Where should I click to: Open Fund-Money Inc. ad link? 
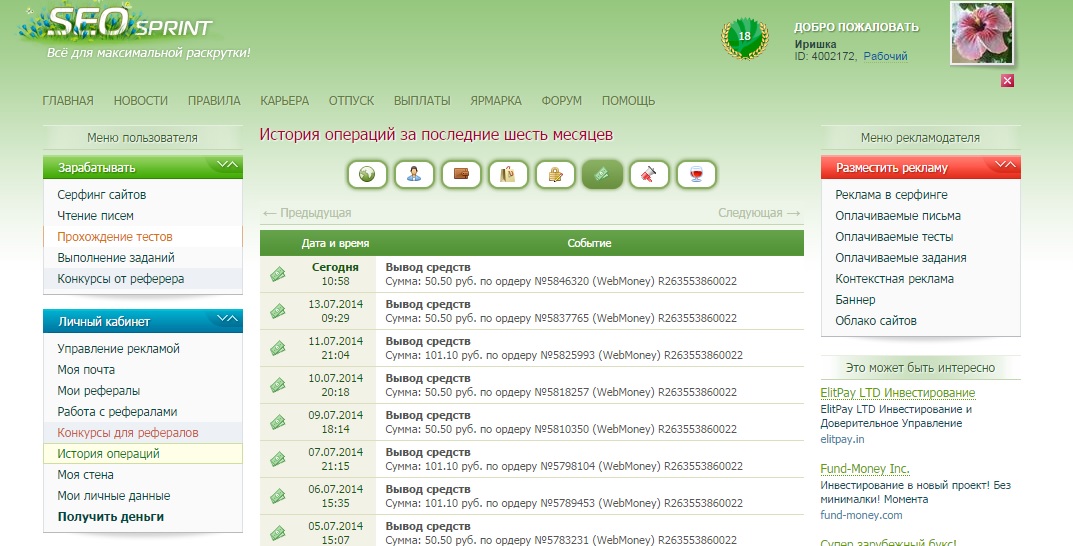pyautogui.click(x=865, y=469)
